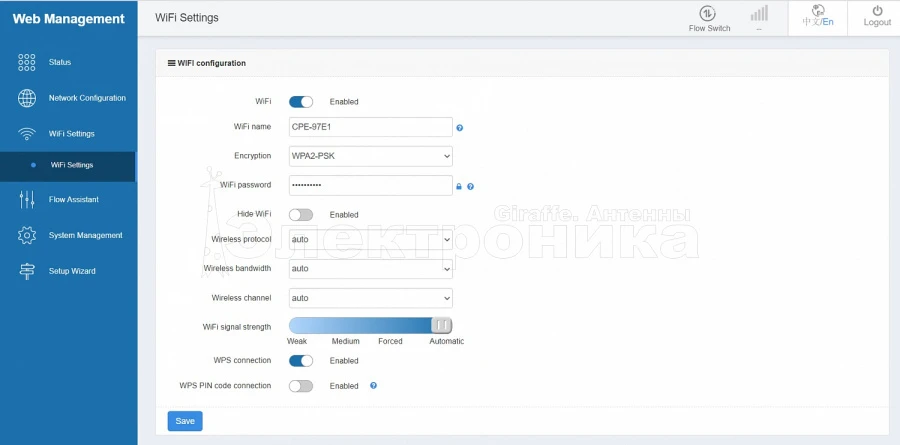This screenshot has width=900, height=445.
Task: Click the WiFi name input field
Action: (370, 127)
